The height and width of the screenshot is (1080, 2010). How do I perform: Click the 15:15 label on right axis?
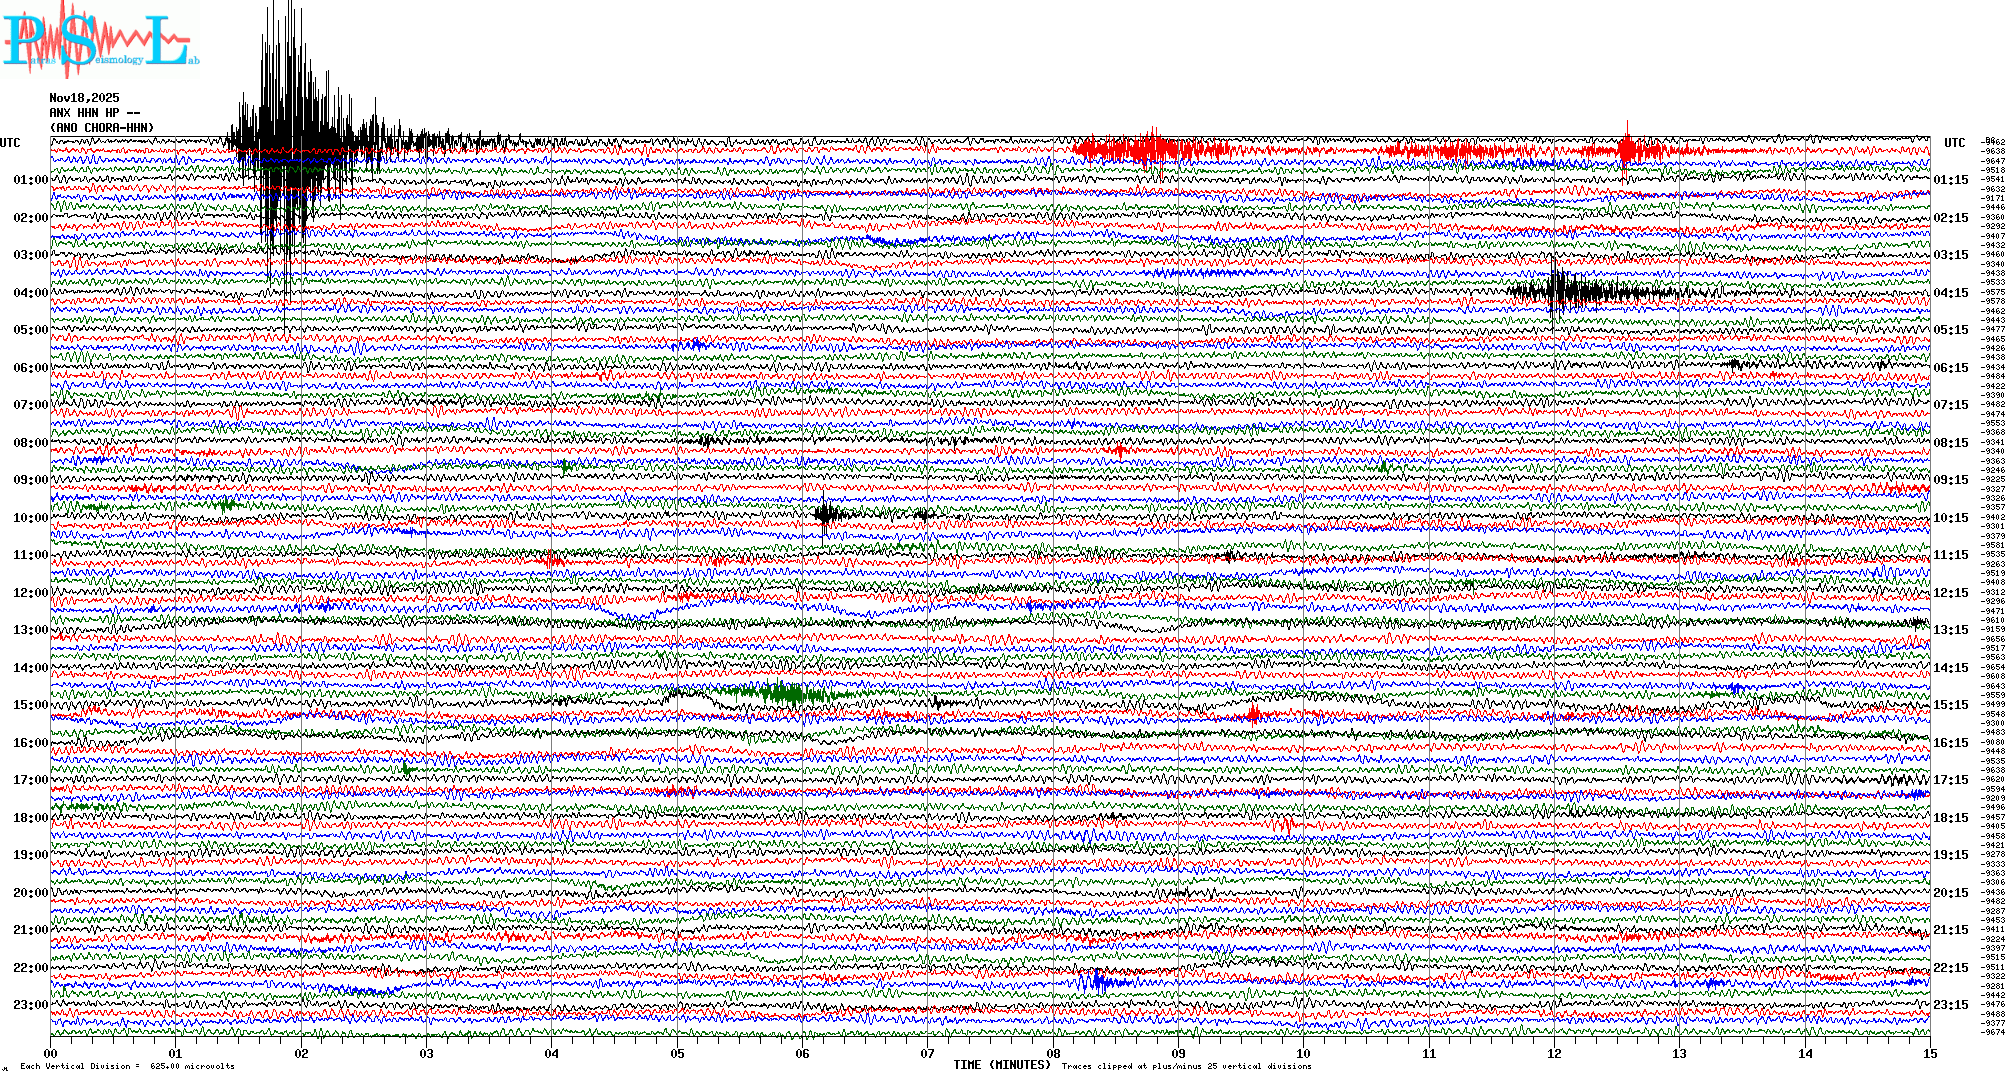[x=1951, y=705]
